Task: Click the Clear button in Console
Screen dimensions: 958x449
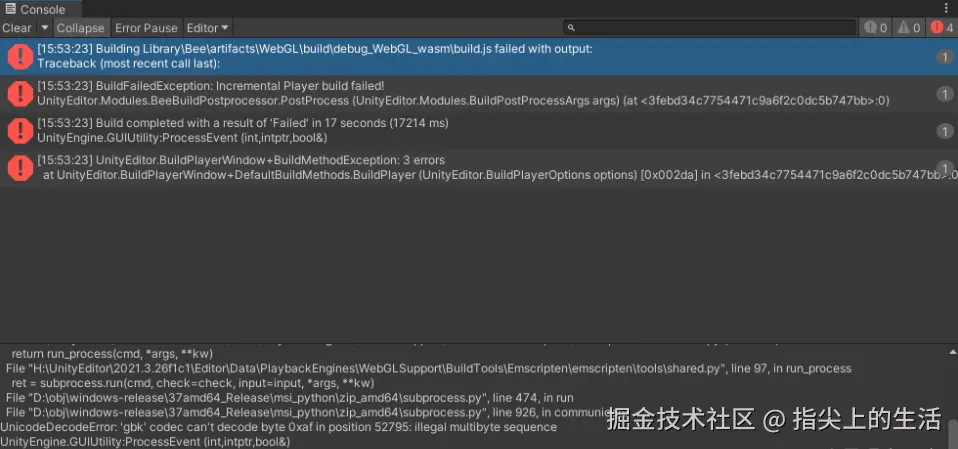Action: (x=16, y=28)
